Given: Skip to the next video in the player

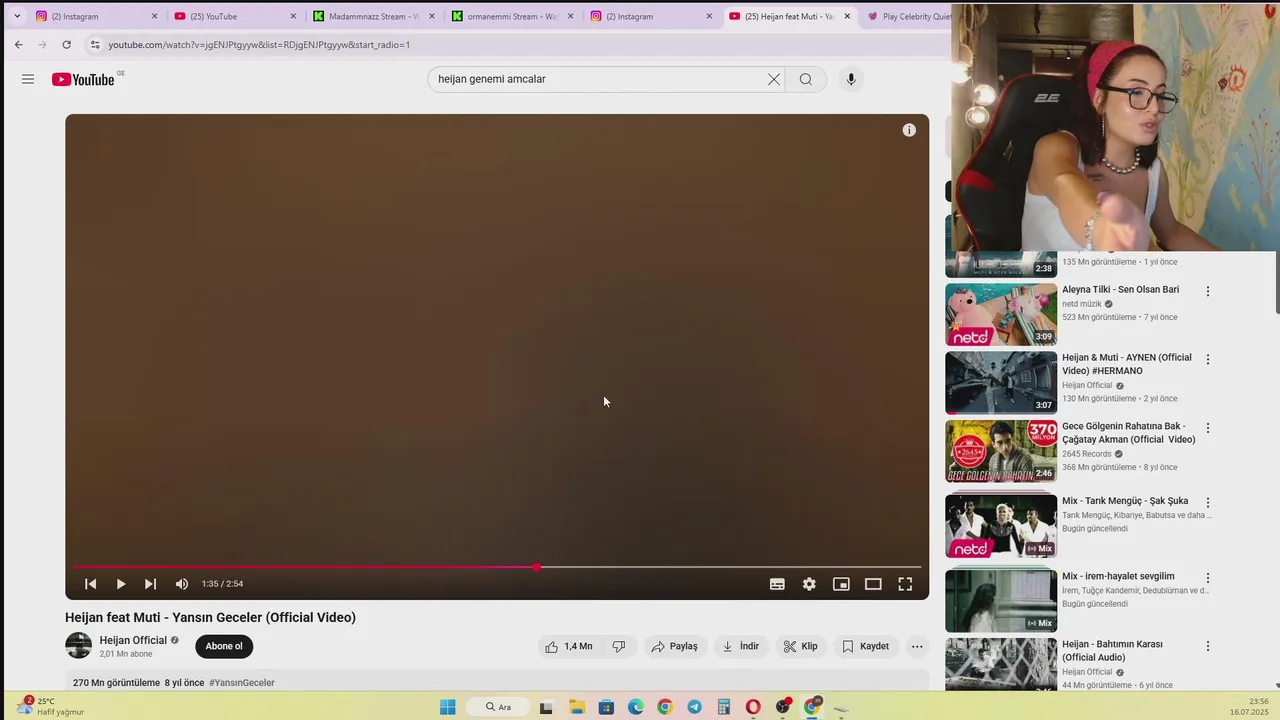Looking at the screenshot, I should [150, 584].
